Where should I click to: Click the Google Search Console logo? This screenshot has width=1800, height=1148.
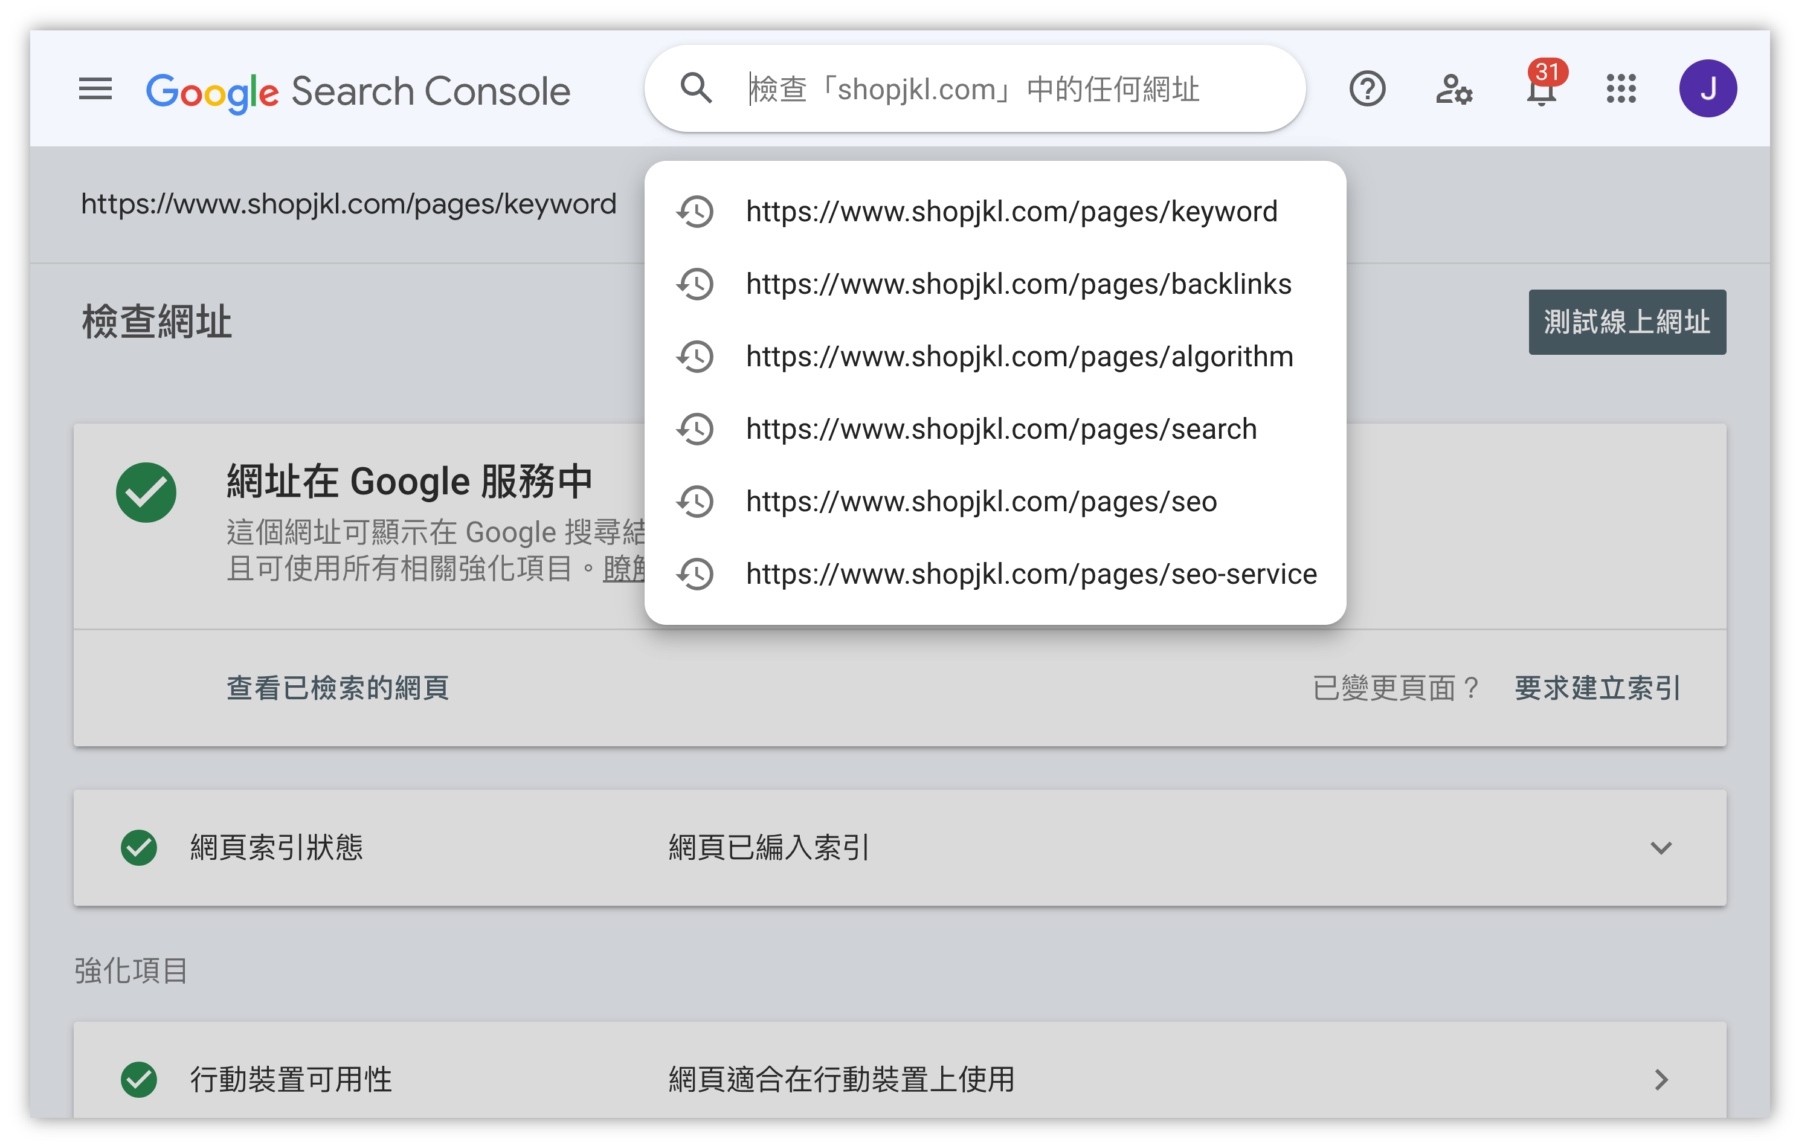(358, 91)
